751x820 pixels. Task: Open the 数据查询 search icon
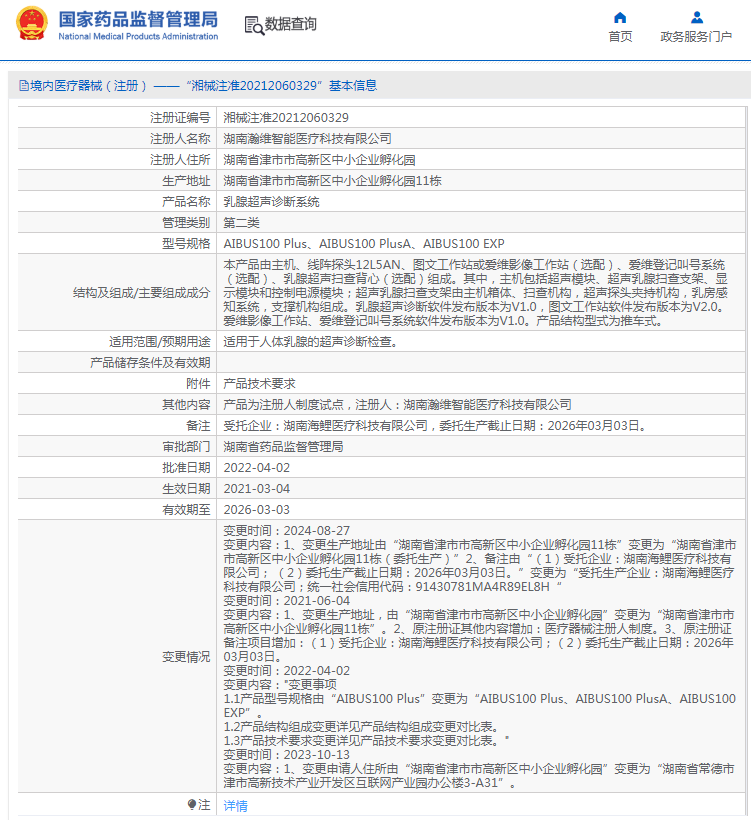pos(254,25)
